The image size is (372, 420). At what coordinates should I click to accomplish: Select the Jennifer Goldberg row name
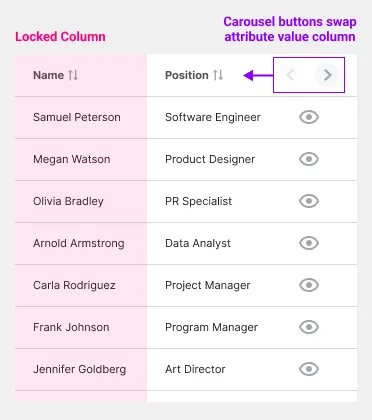pyautogui.click(x=79, y=369)
